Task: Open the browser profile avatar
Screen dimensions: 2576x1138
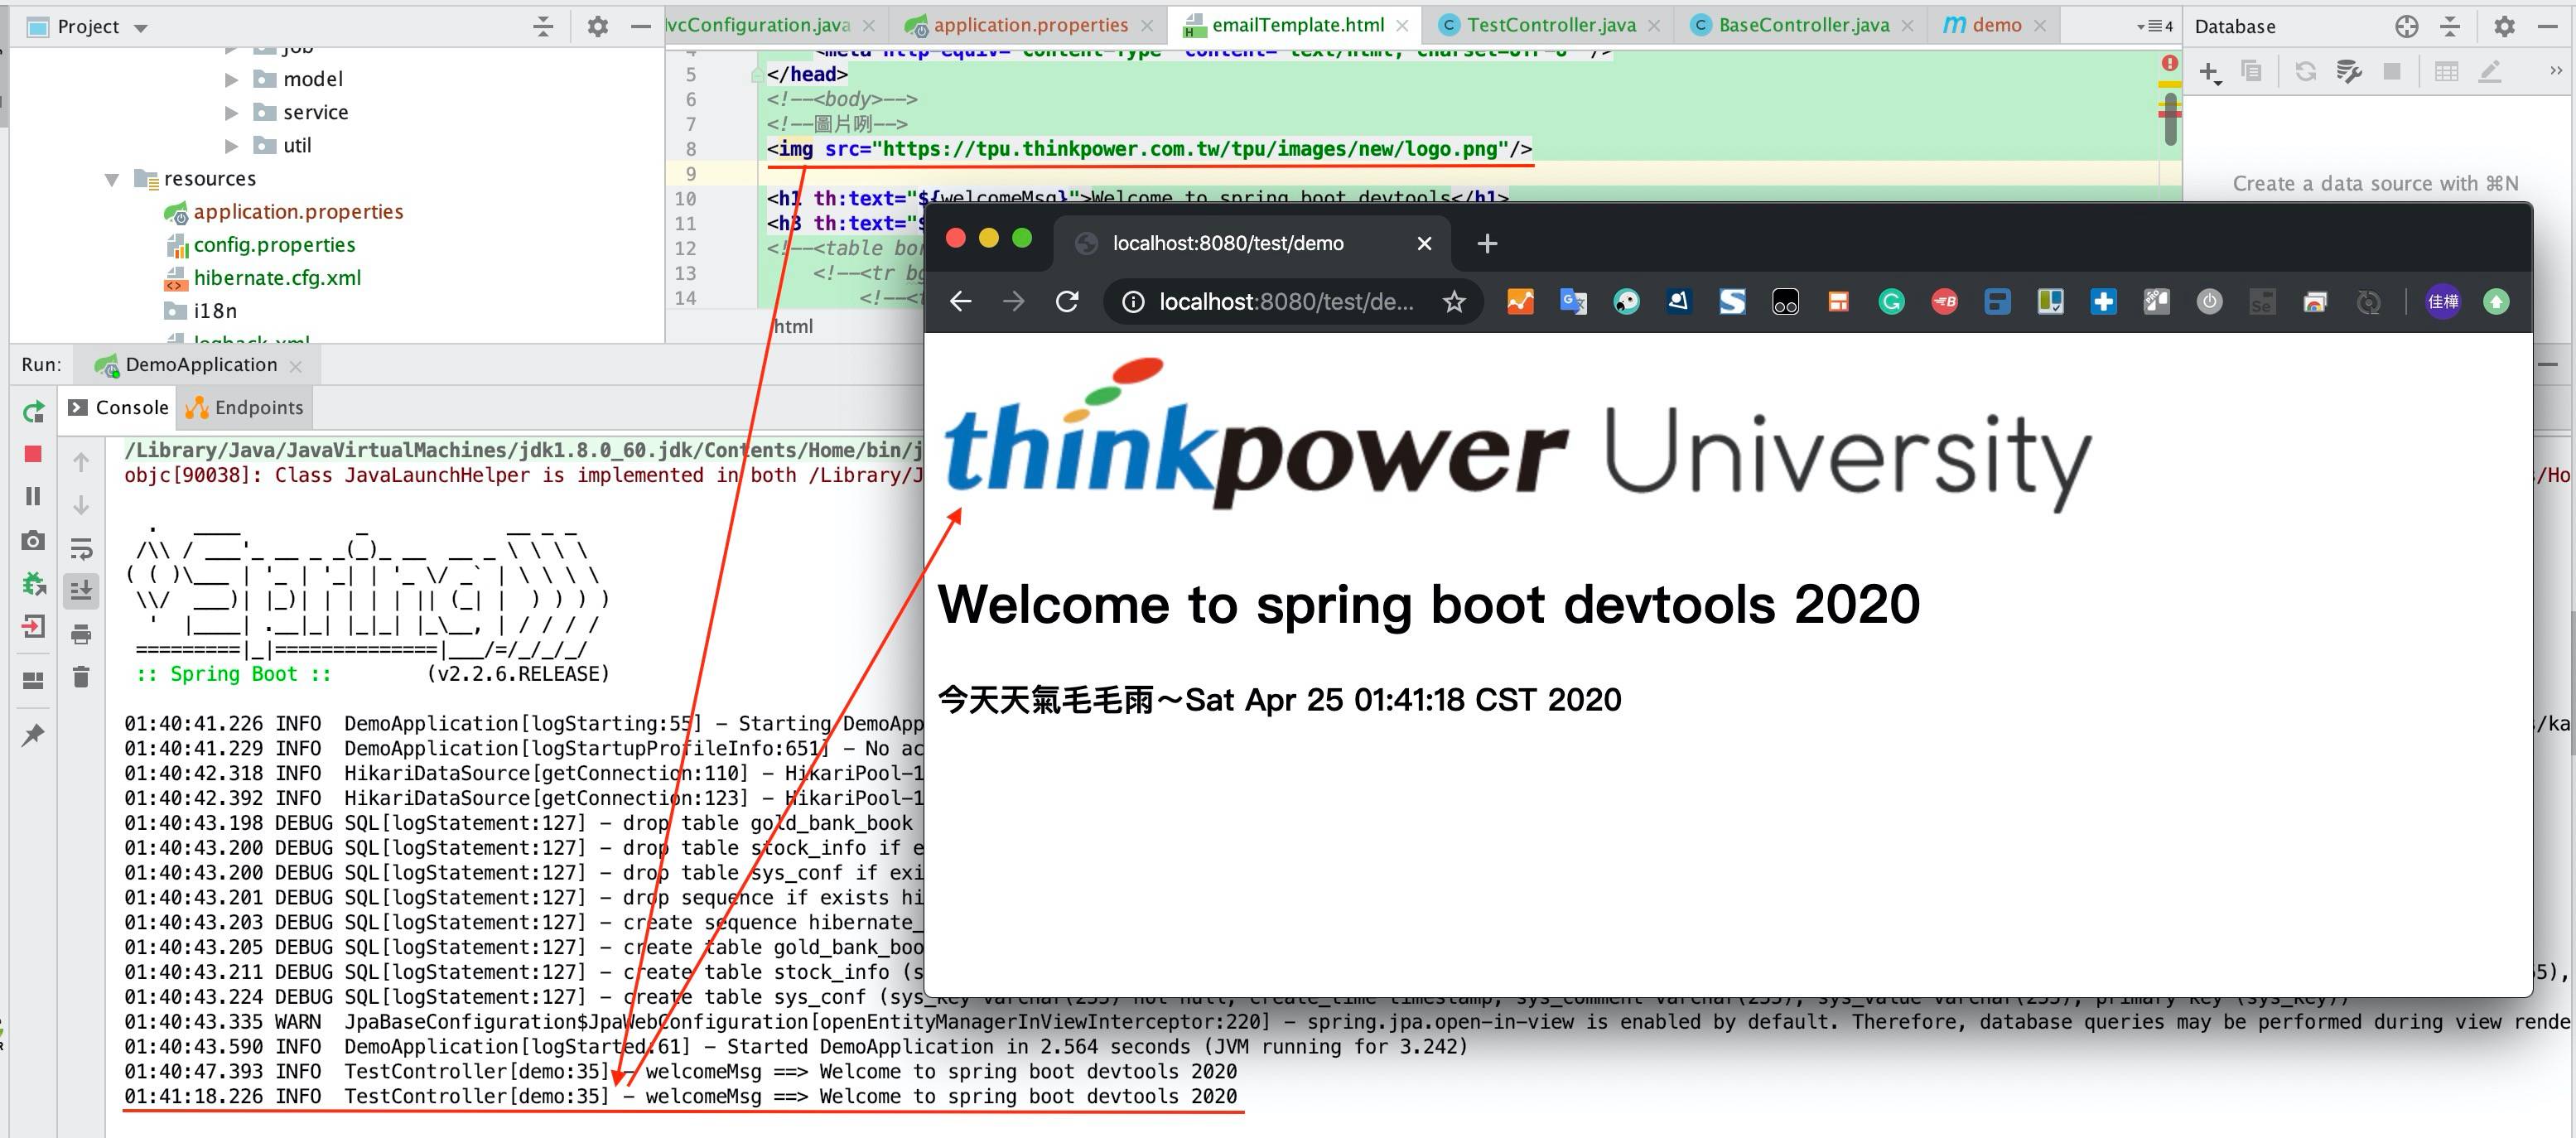Action: click(2443, 302)
